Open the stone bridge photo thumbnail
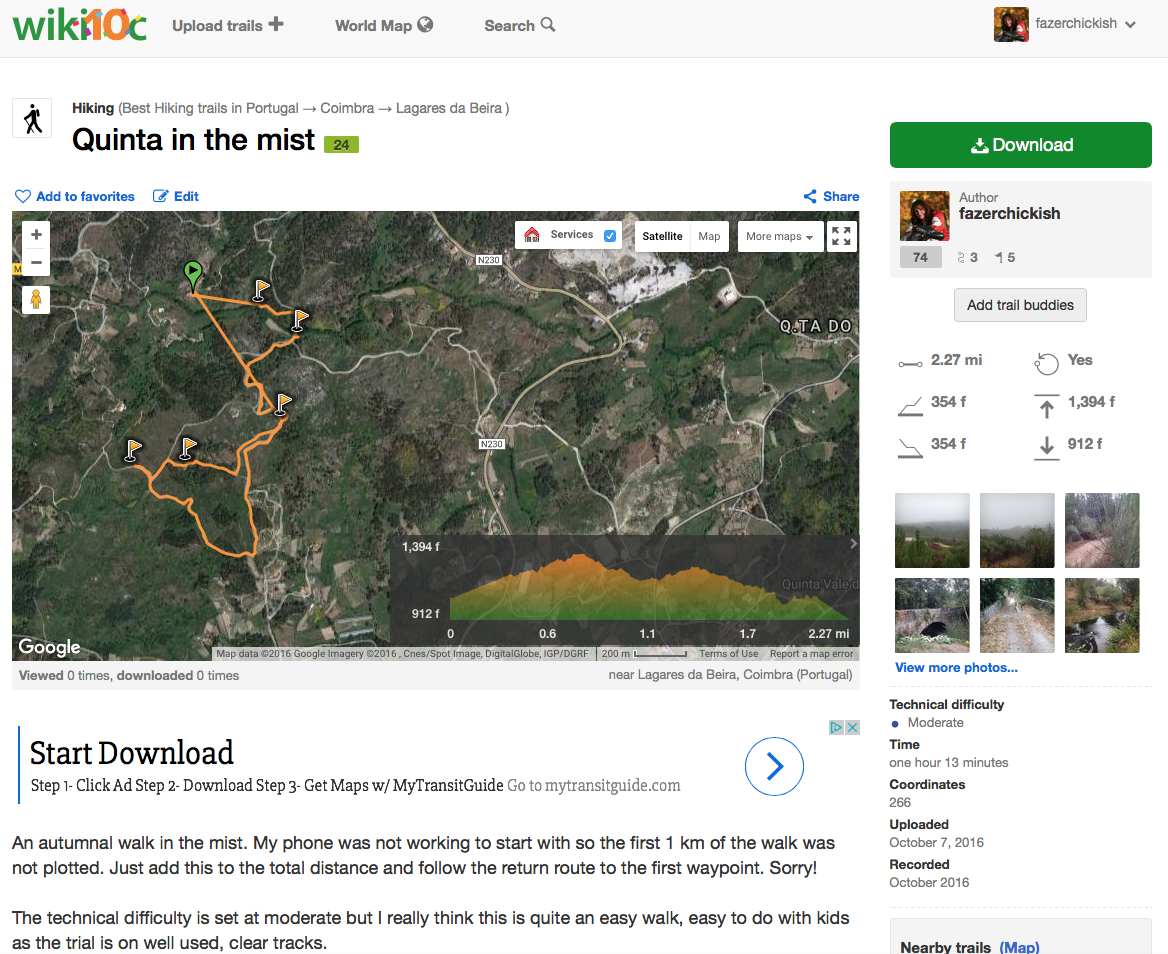 click(932, 615)
